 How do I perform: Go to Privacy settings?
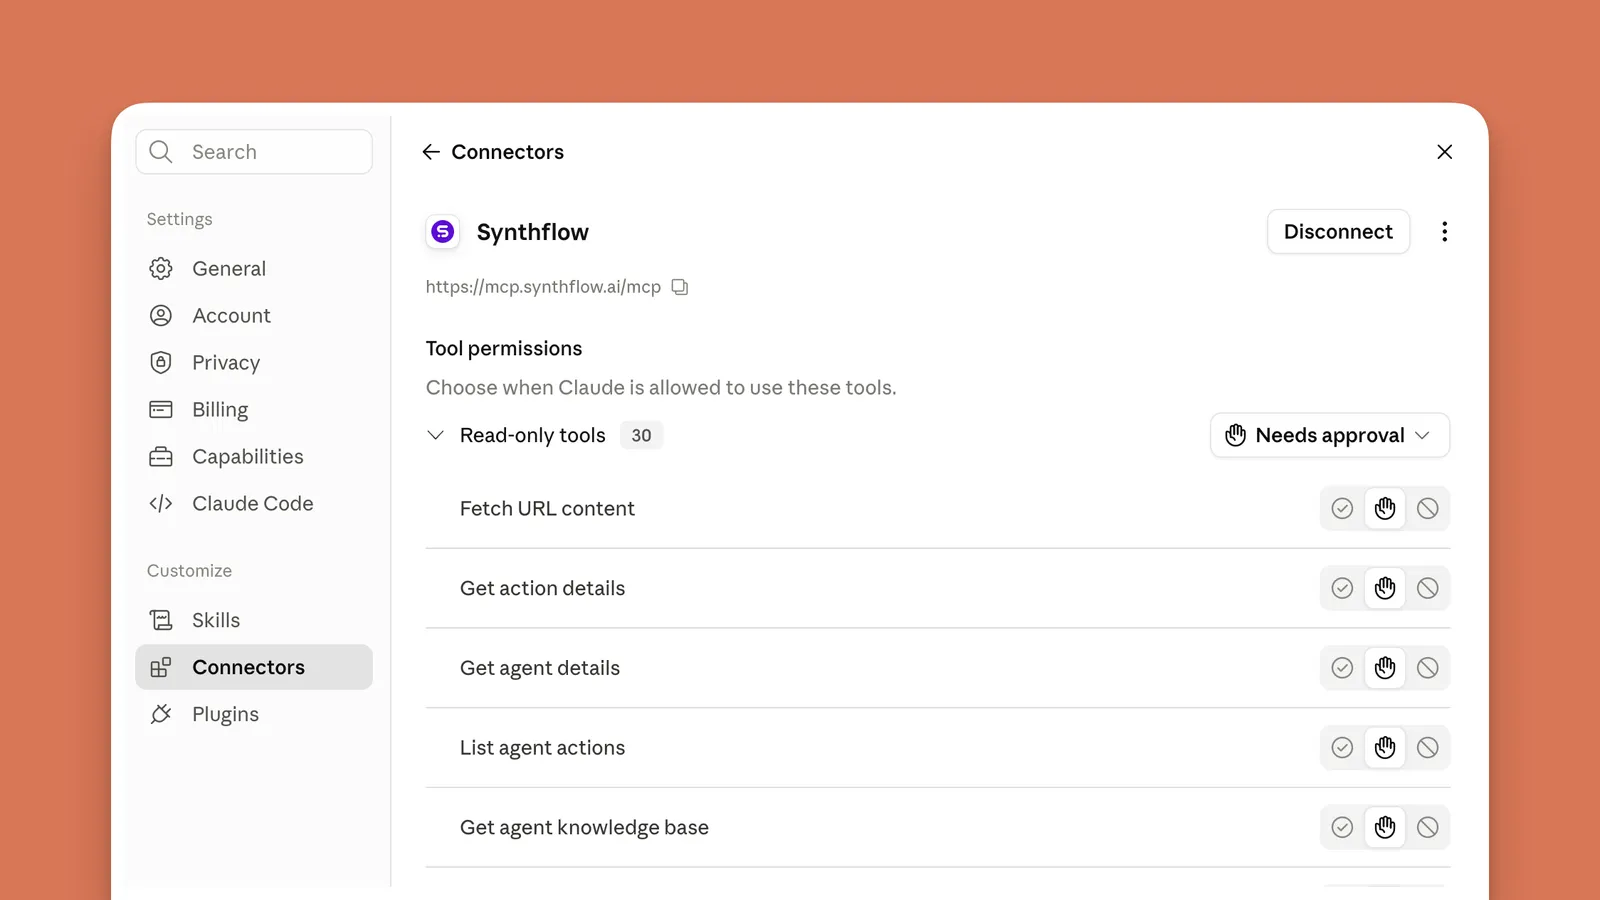pyautogui.click(x=254, y=363)
